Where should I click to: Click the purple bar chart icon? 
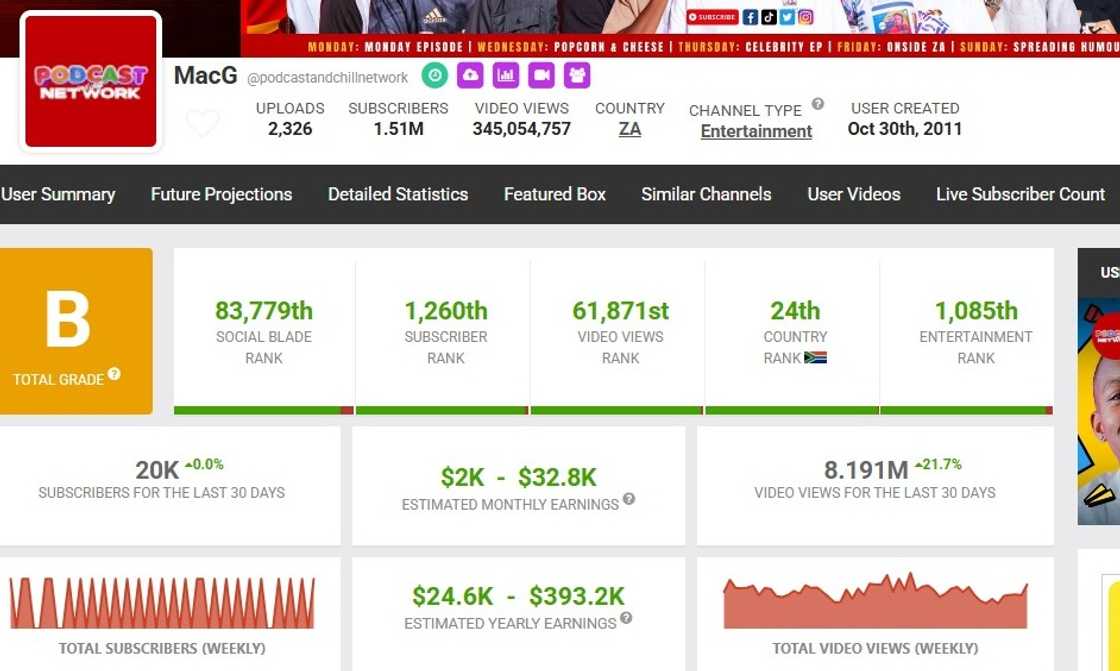(x=506, y=75)
